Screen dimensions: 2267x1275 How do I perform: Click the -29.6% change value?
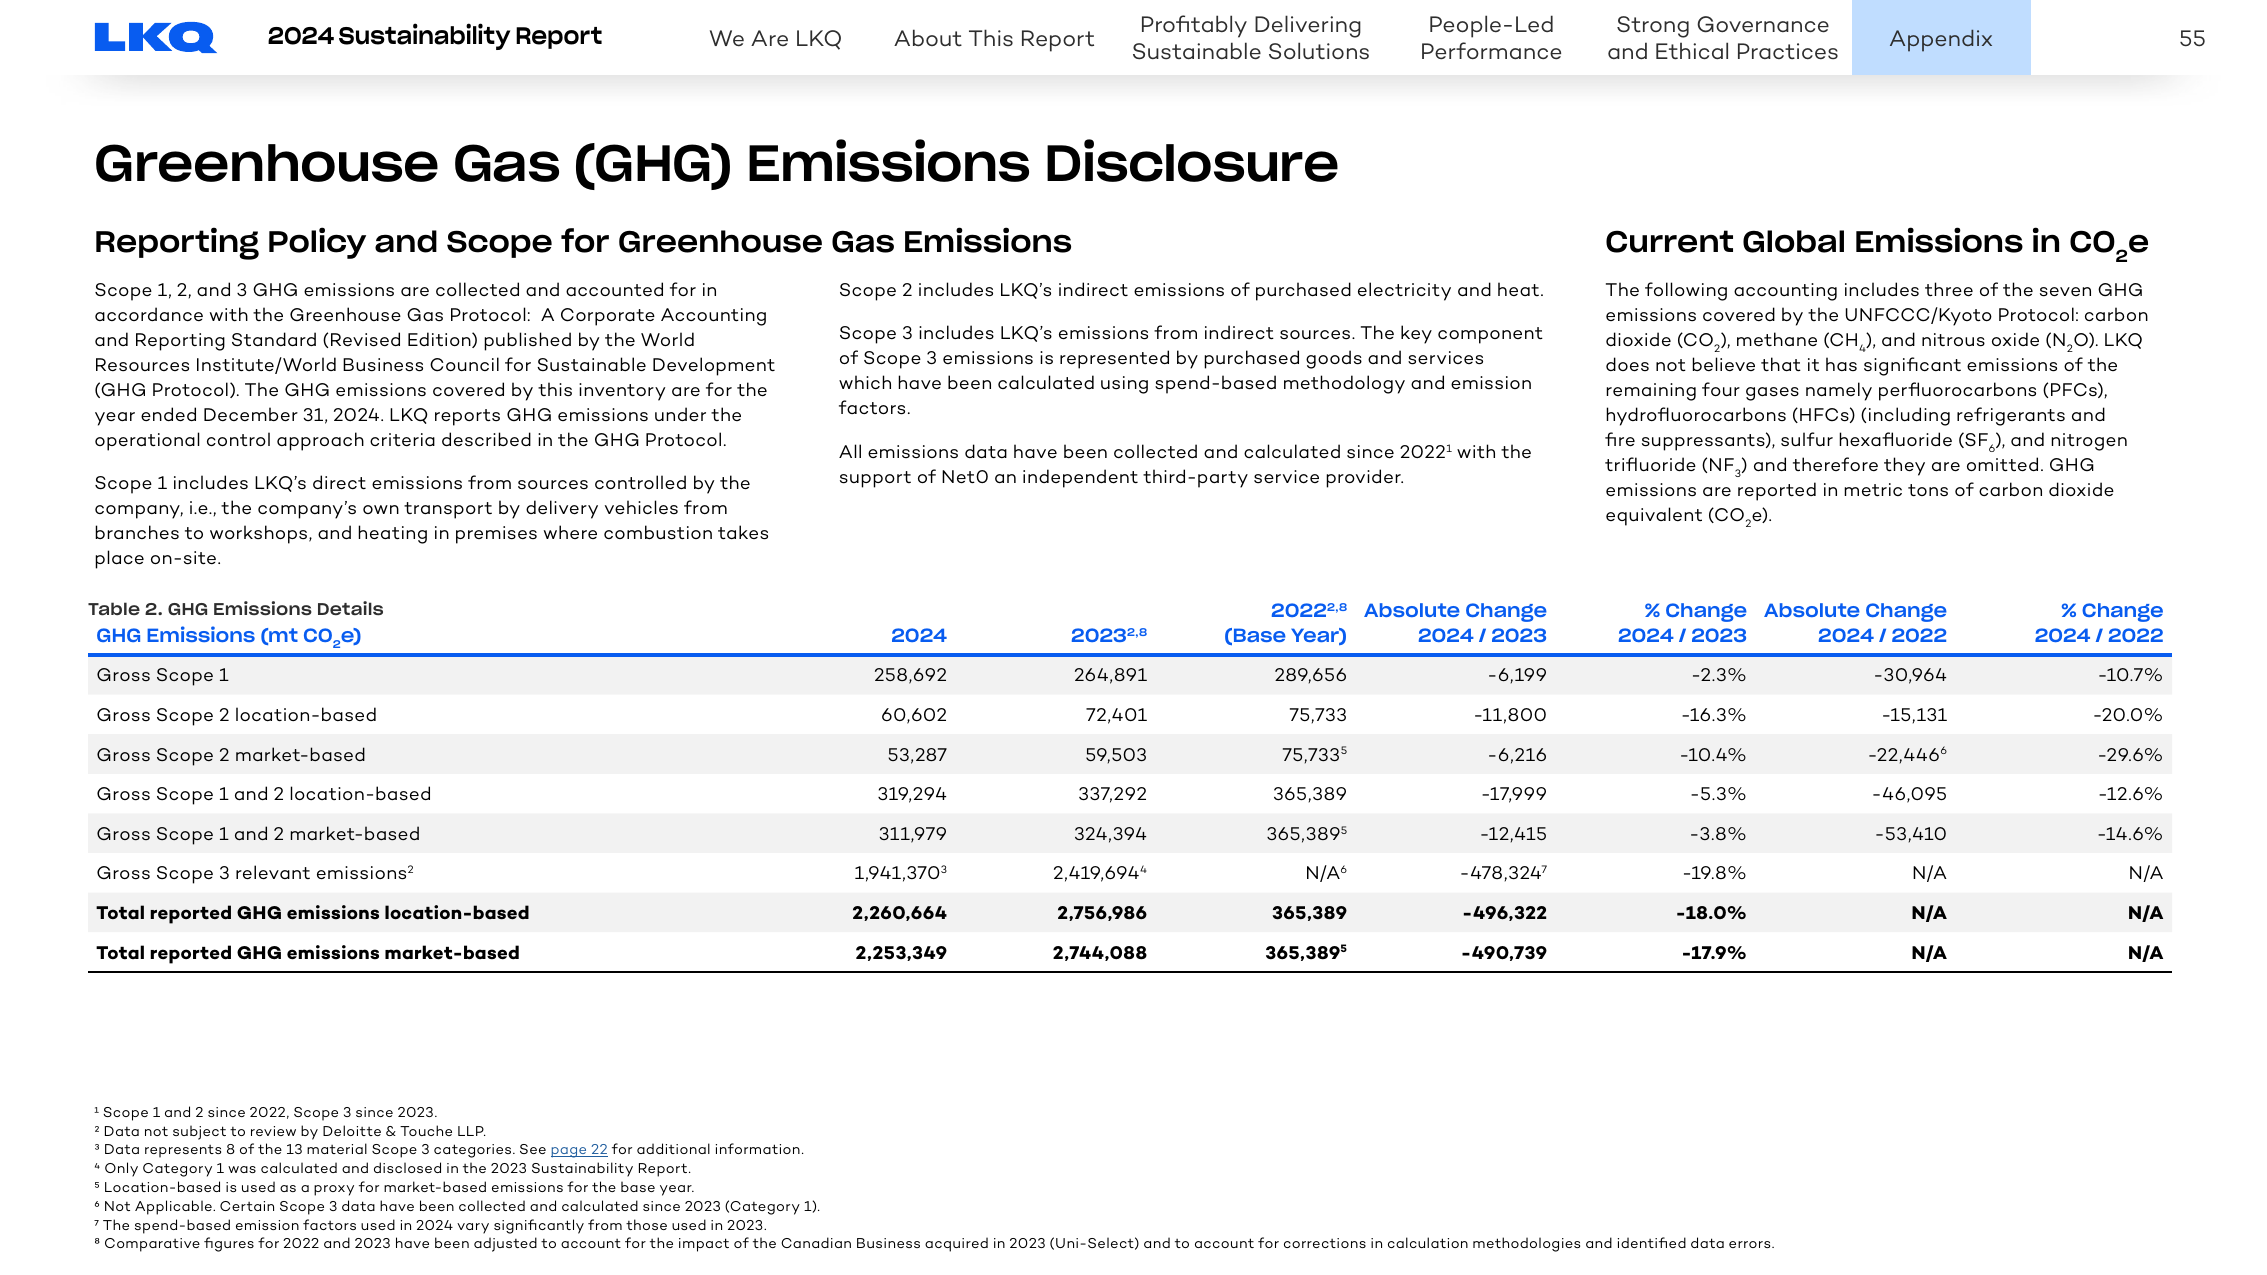2130,755
